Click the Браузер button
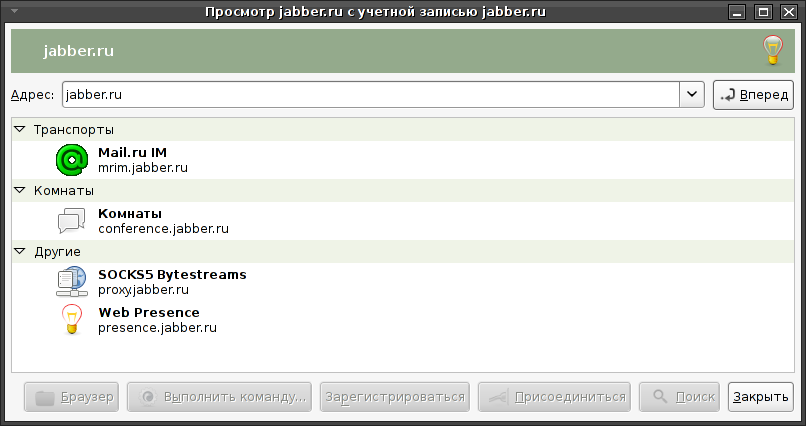This screenshot has width=806, height=426. (71, 397)
